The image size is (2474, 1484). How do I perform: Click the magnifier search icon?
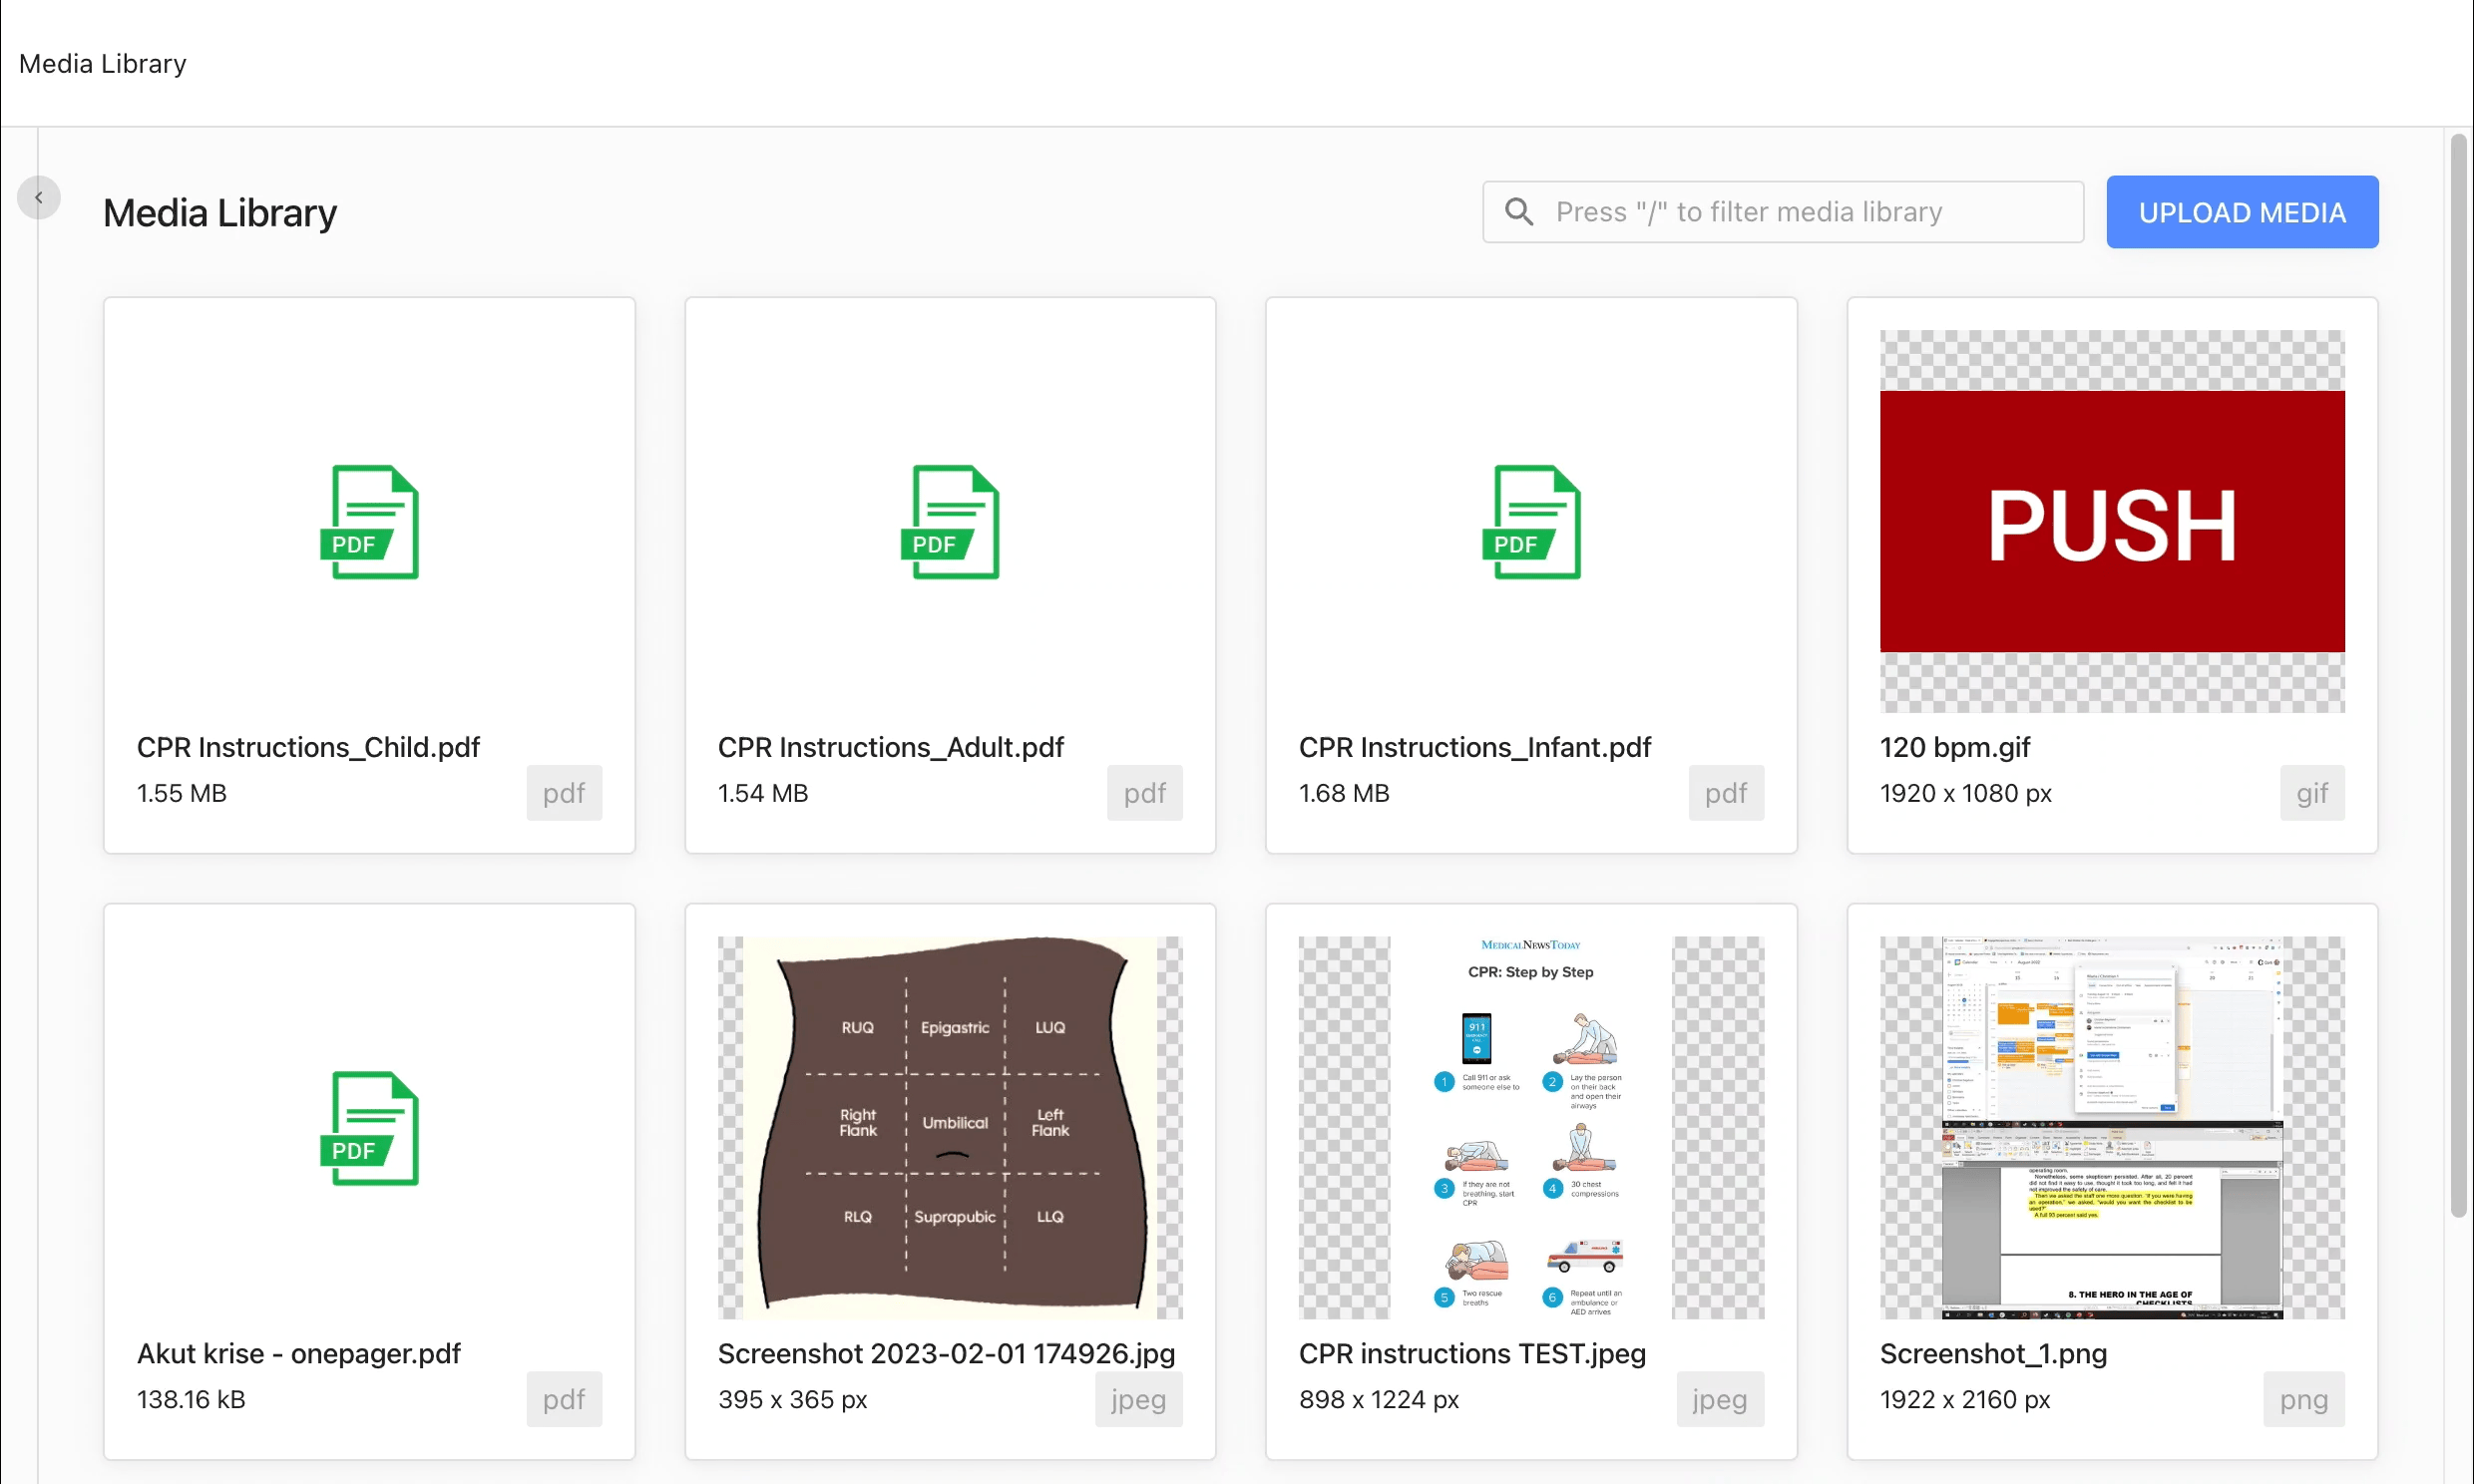tap(1519, 212)
